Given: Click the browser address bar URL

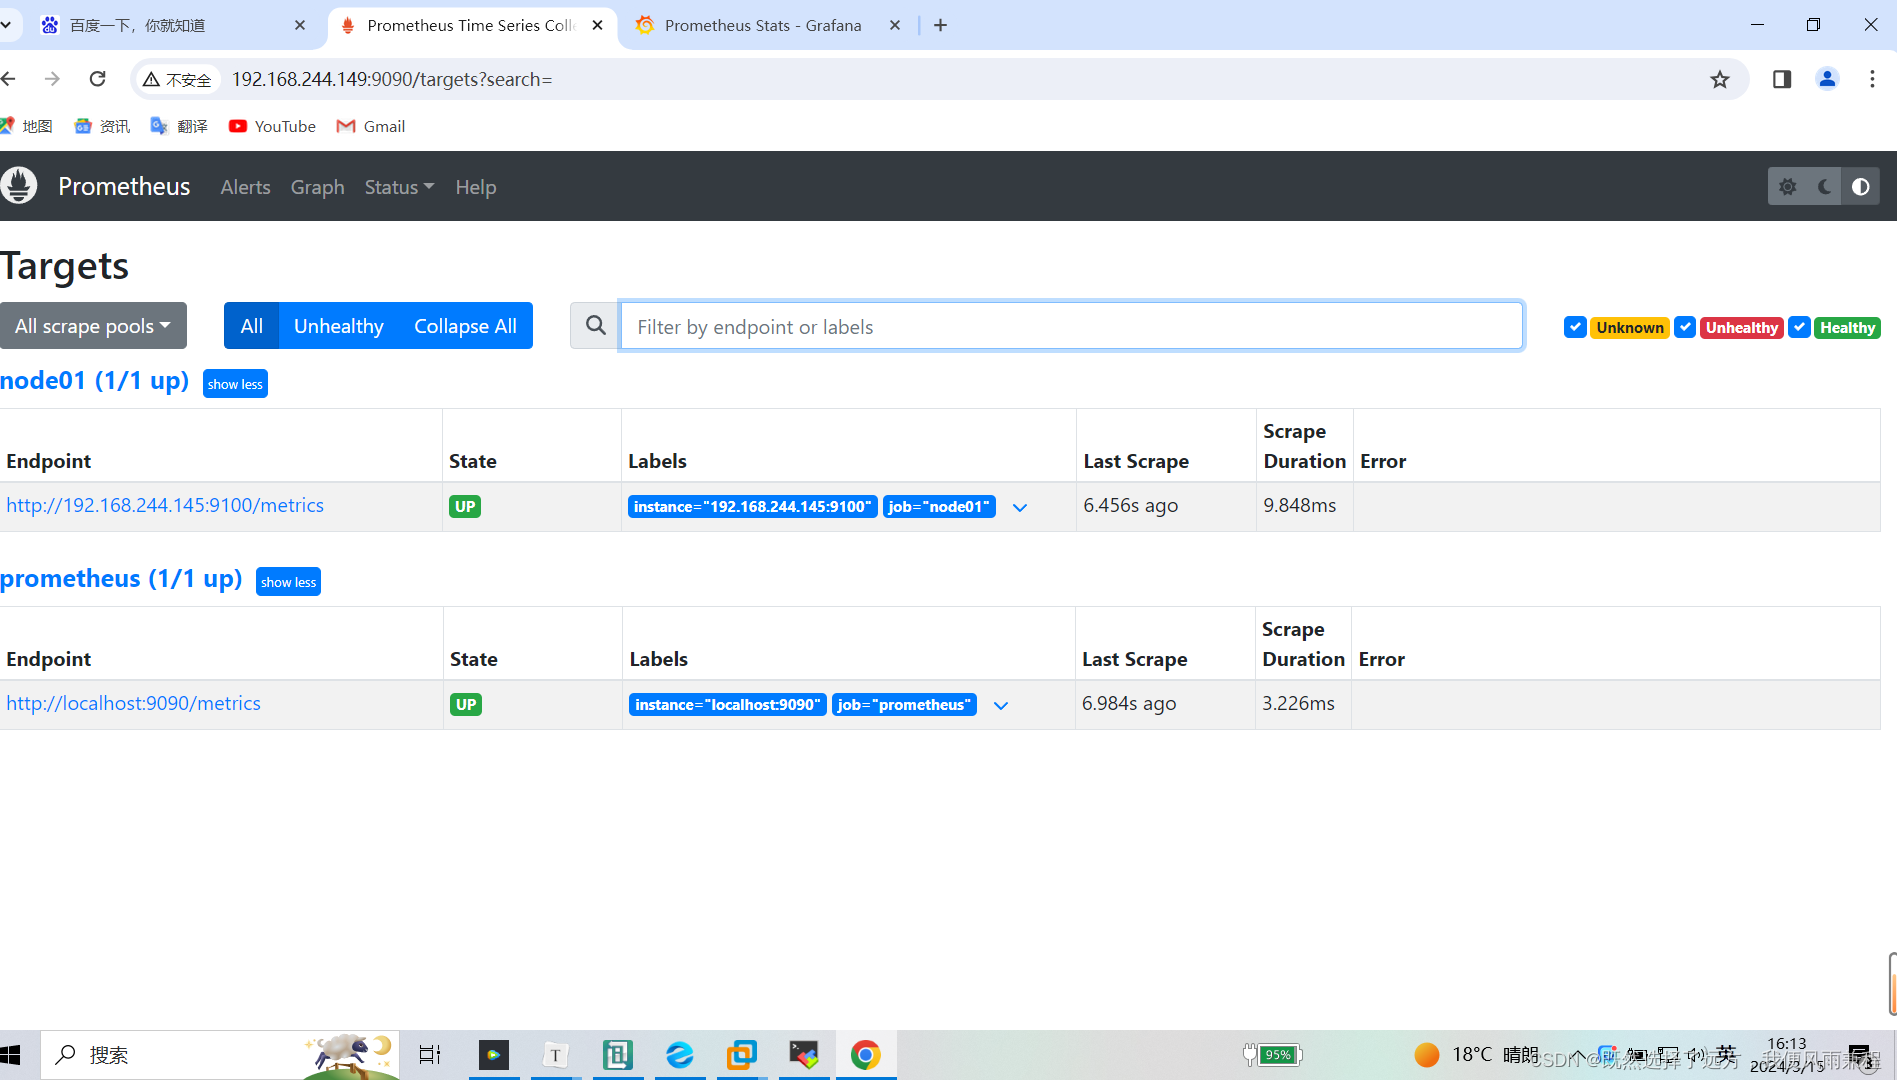Looking at the screenshot, I should click(x=392, y=79).
